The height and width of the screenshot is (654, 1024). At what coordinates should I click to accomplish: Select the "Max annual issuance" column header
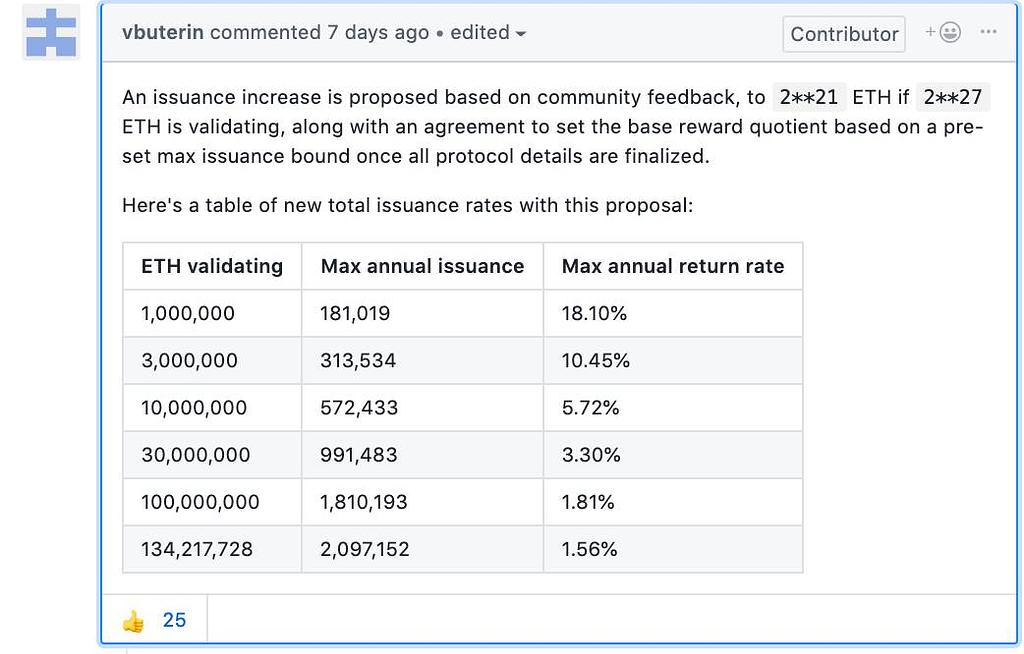422,266
